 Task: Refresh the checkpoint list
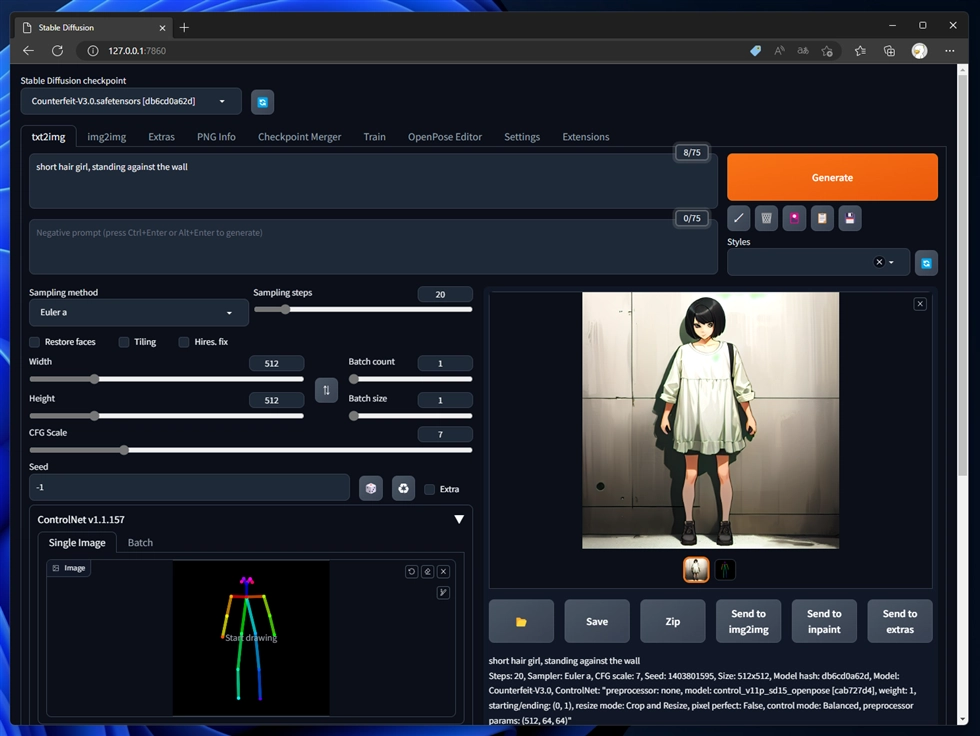(262, 101)
